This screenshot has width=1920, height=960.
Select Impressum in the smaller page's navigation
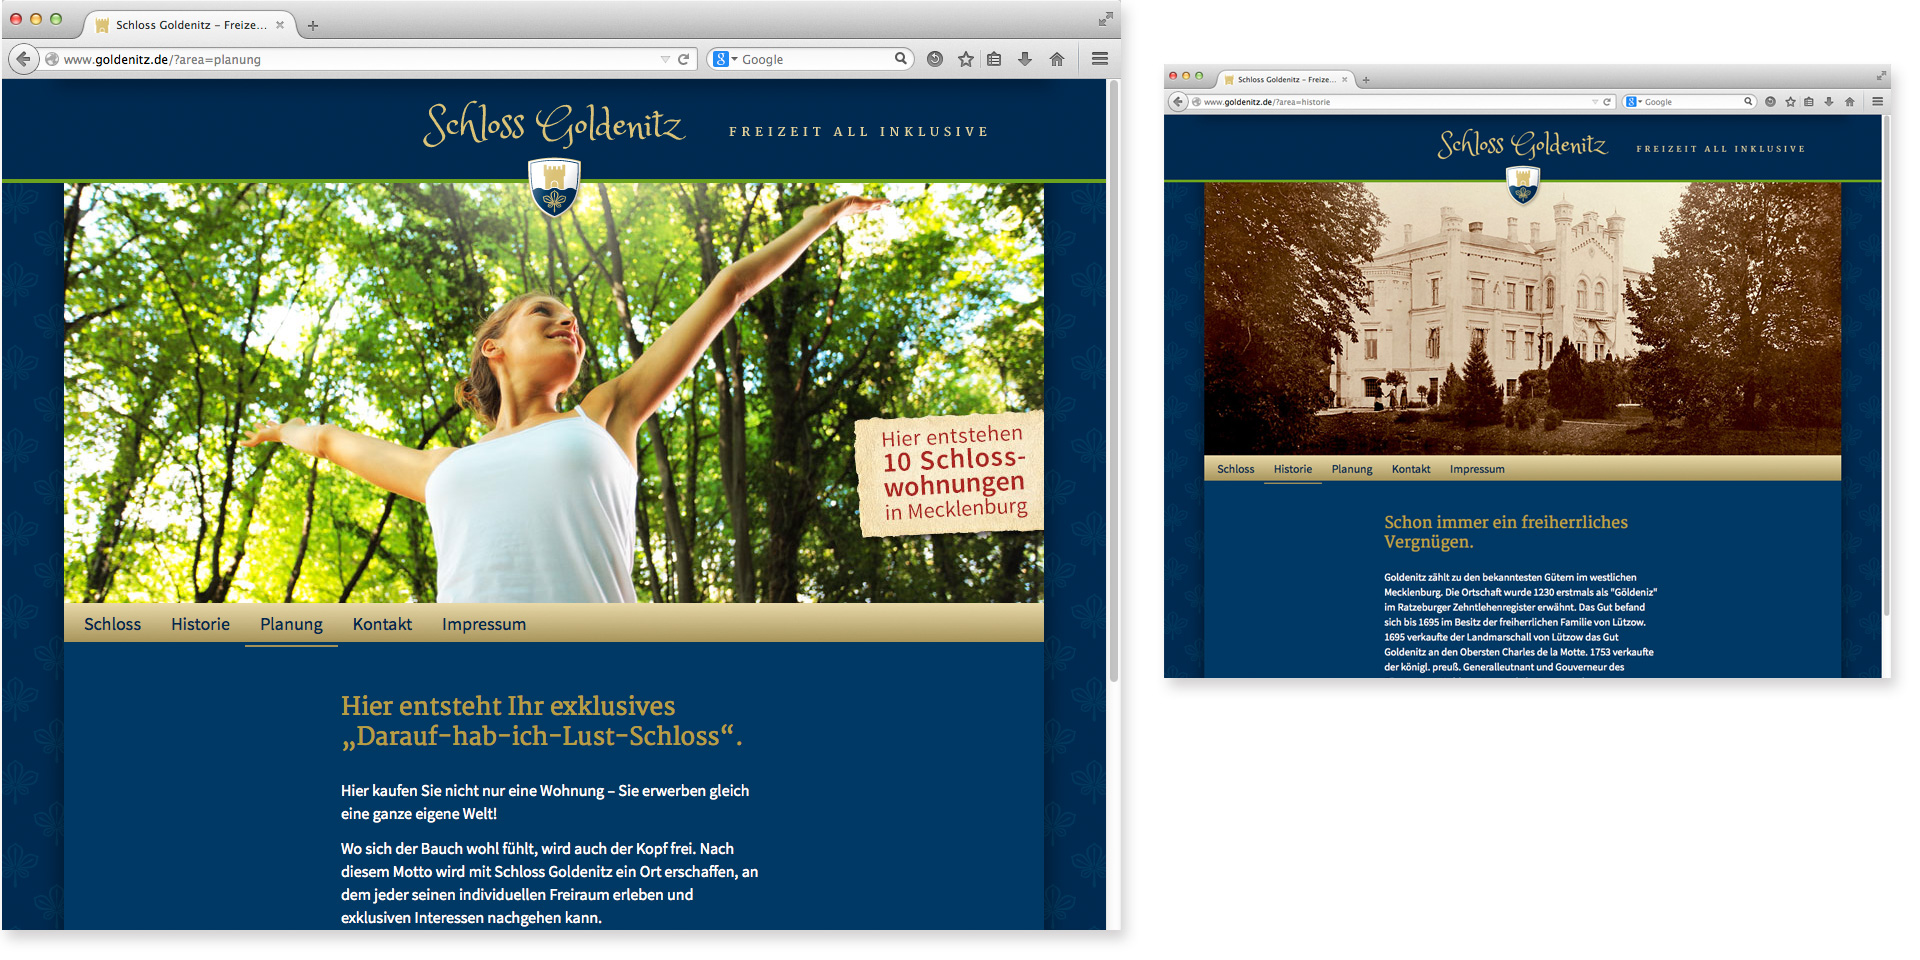pyautogui.click(x=1477, y=469)
